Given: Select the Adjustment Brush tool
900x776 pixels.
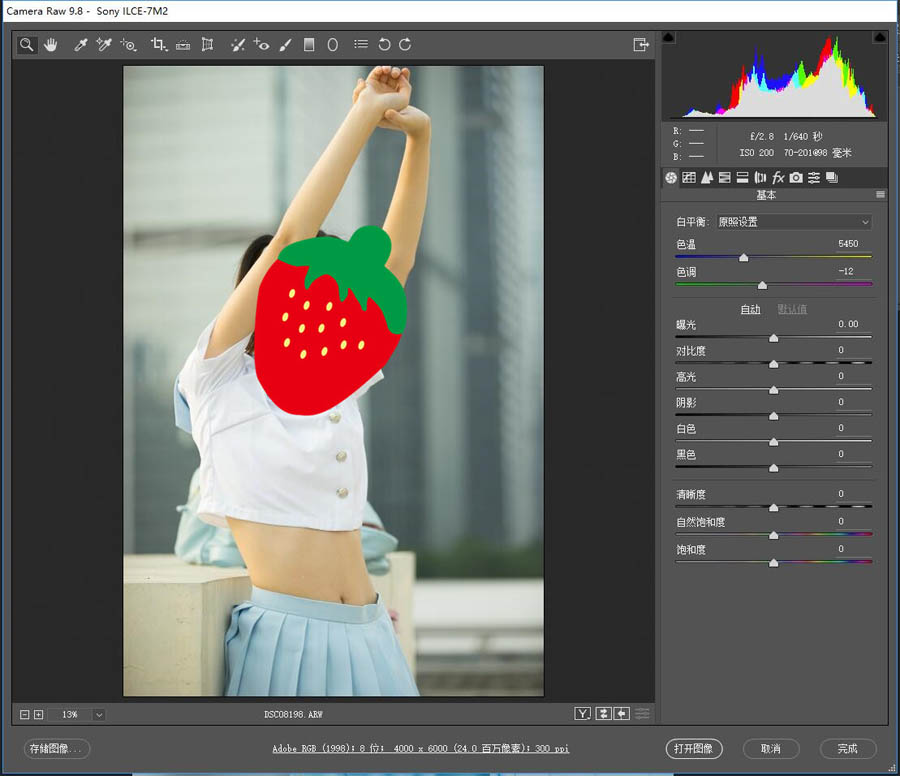Looking at the screenshot, I should 285,45.
